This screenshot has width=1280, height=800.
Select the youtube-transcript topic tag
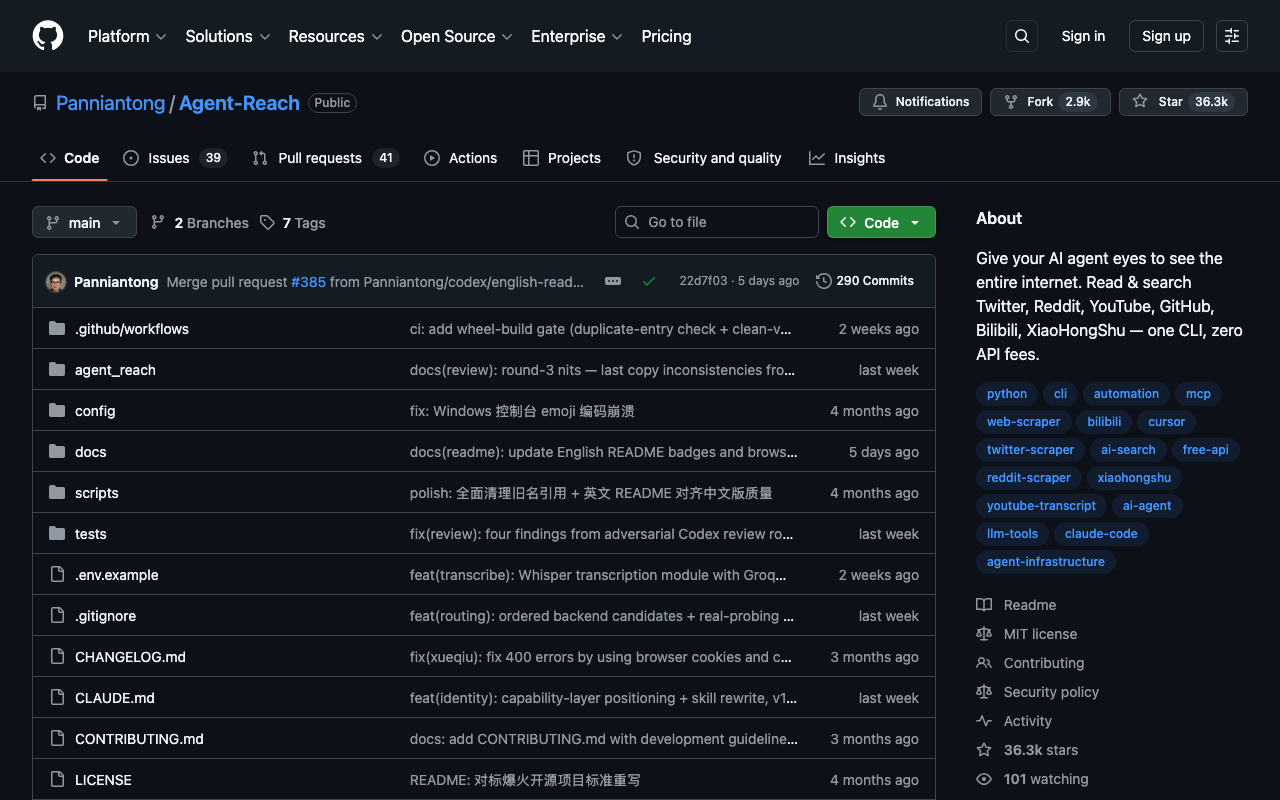pos(1041,506)
